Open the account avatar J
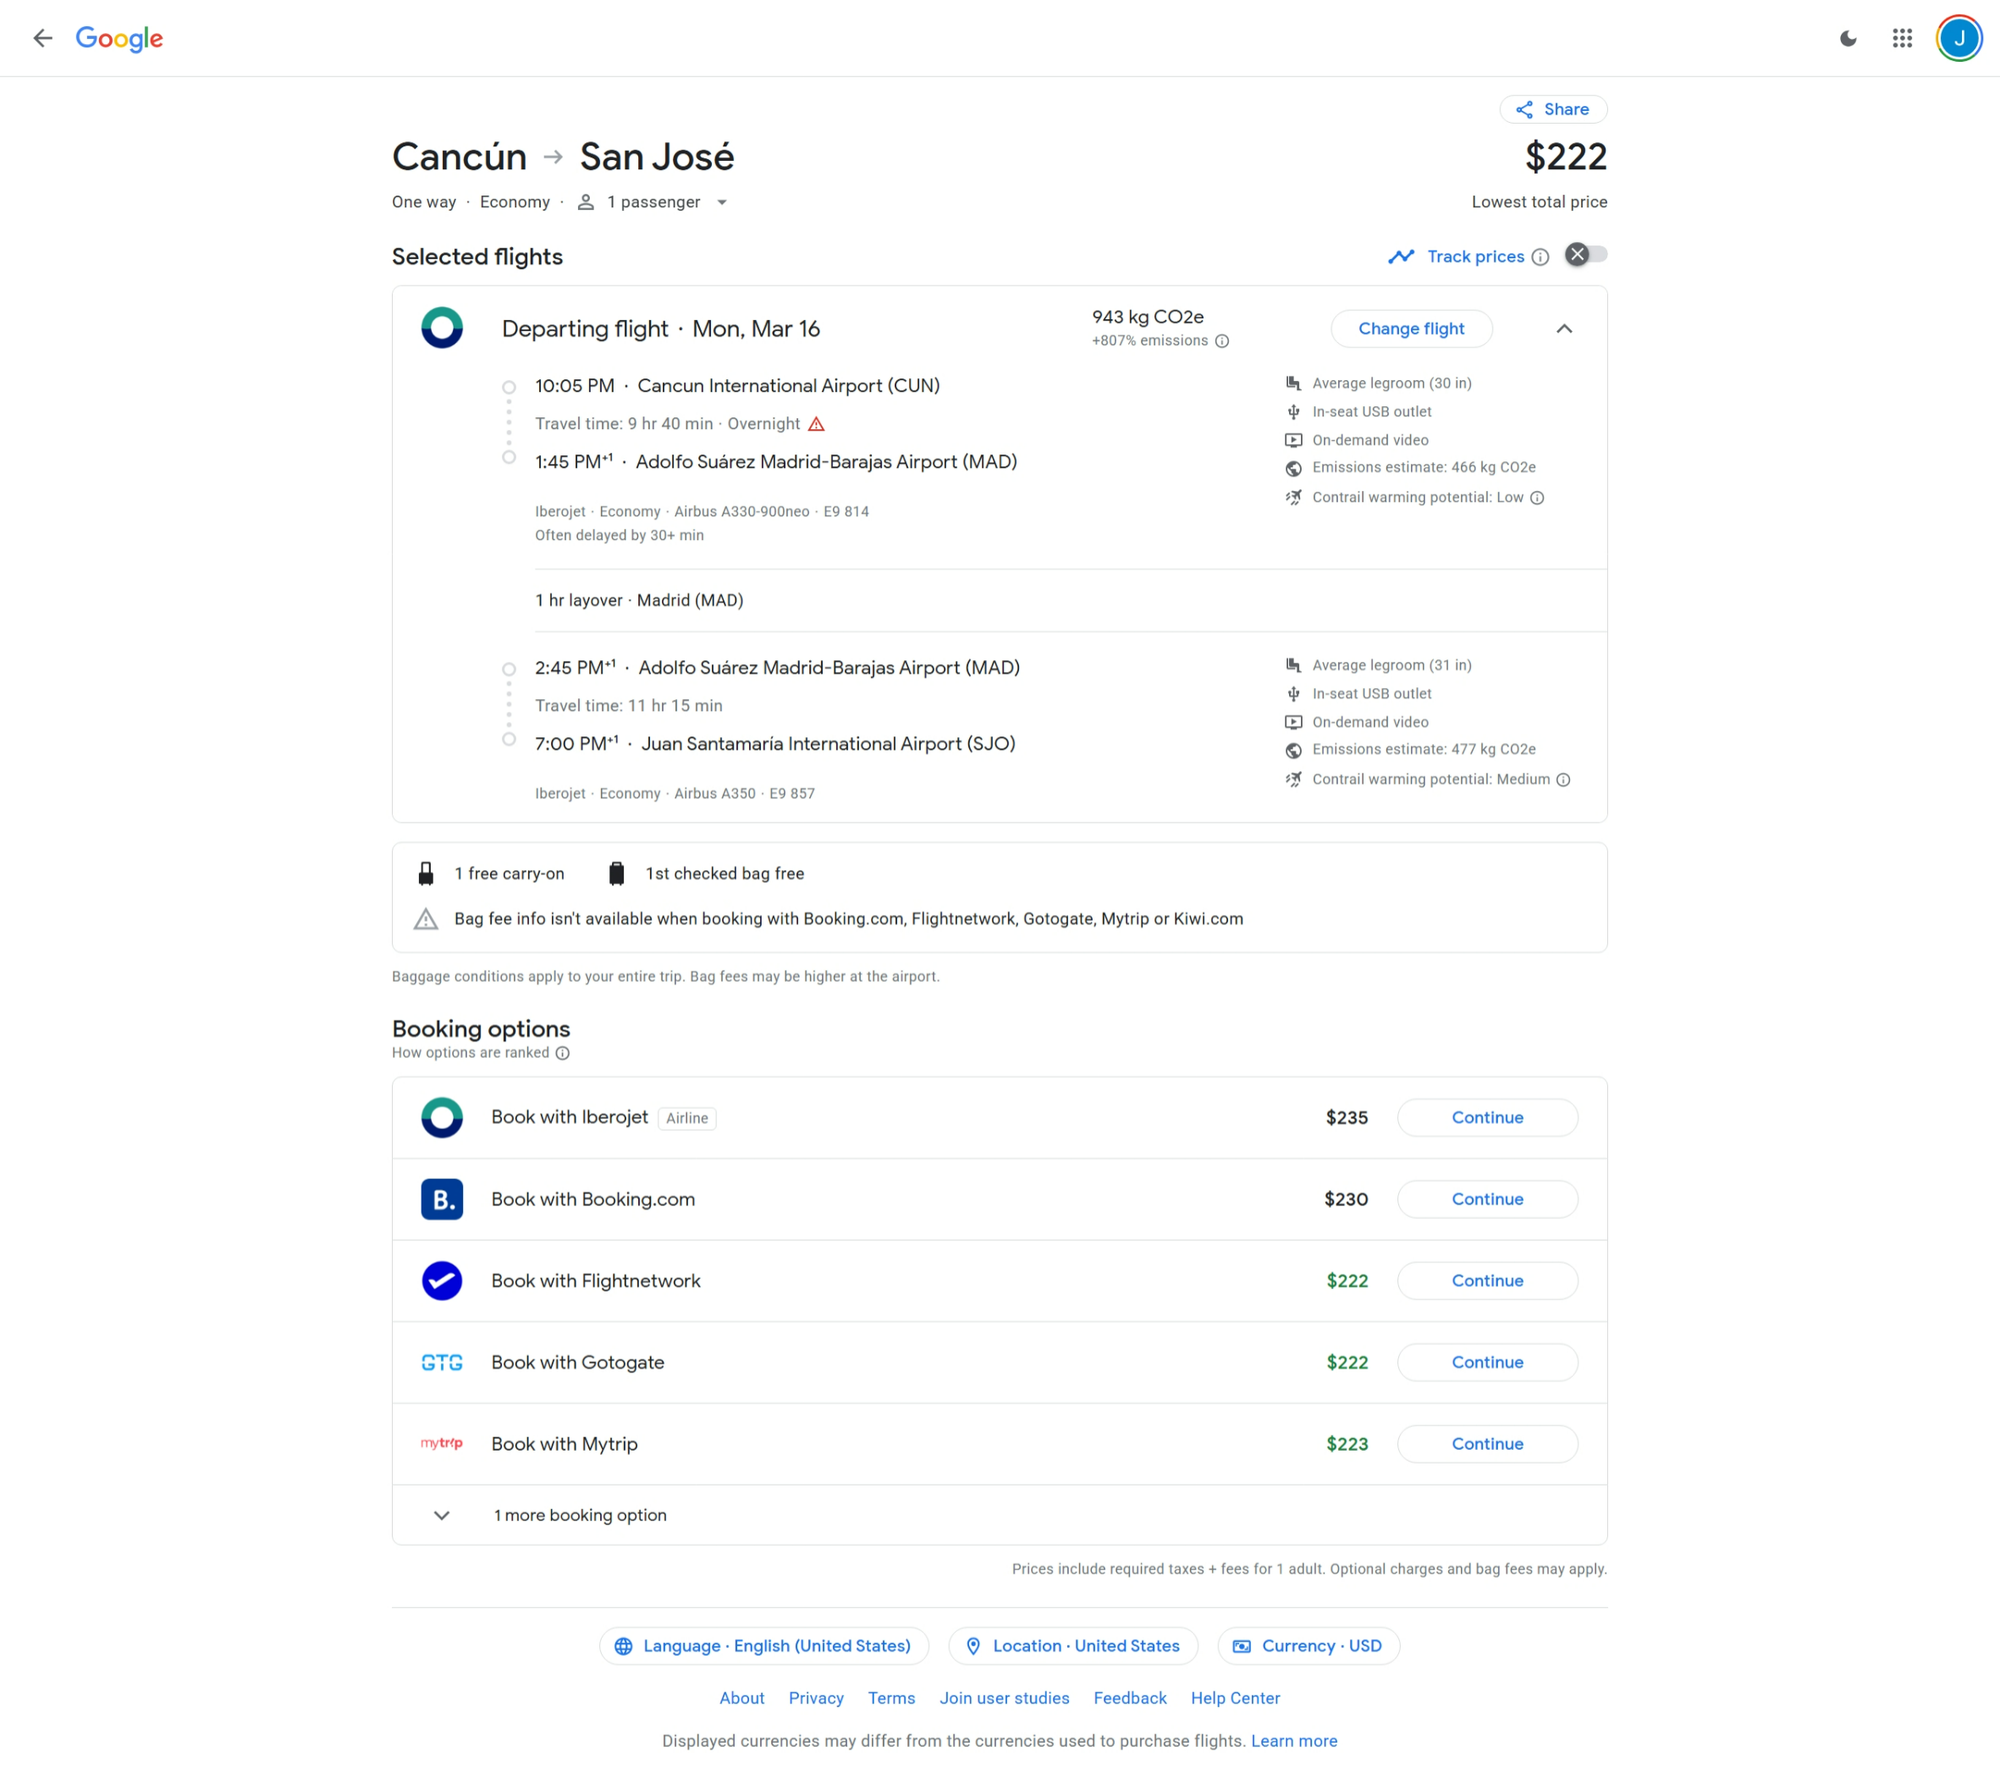2000x1780 pixels. pyautogui.click(x=1958, y=38)
